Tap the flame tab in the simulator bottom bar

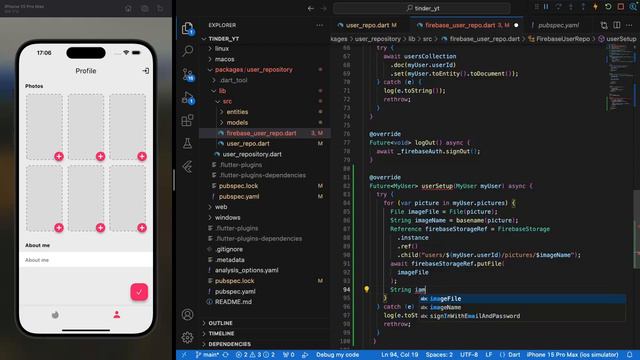(55, 315)
